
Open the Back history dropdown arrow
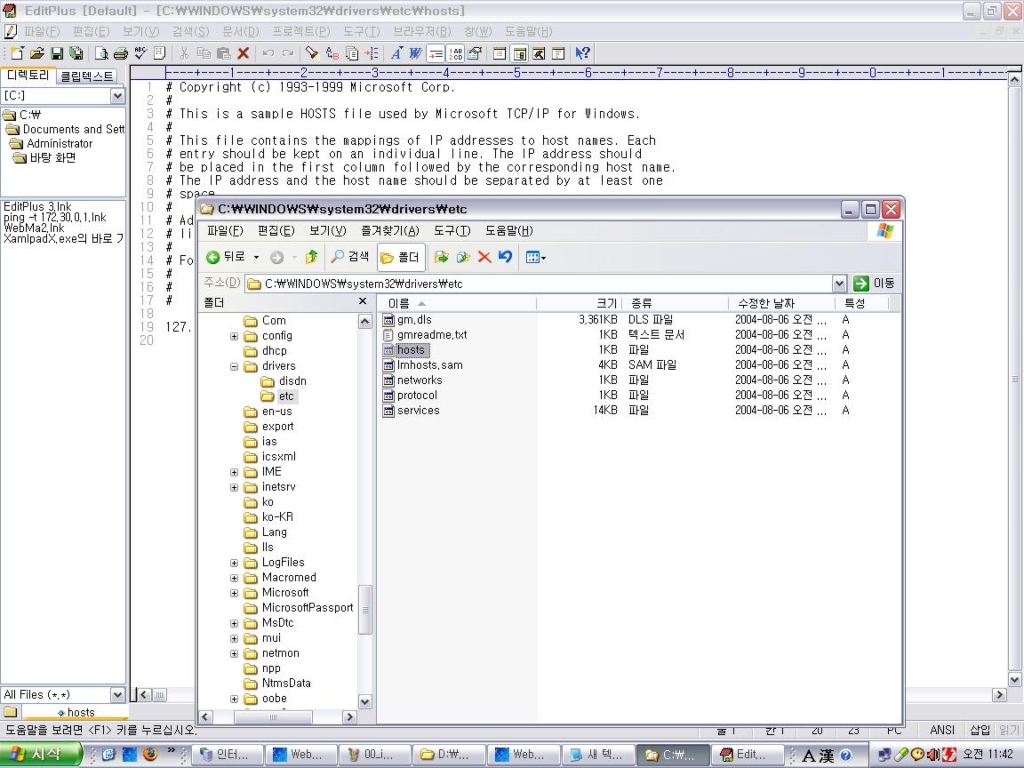point(257,257)
